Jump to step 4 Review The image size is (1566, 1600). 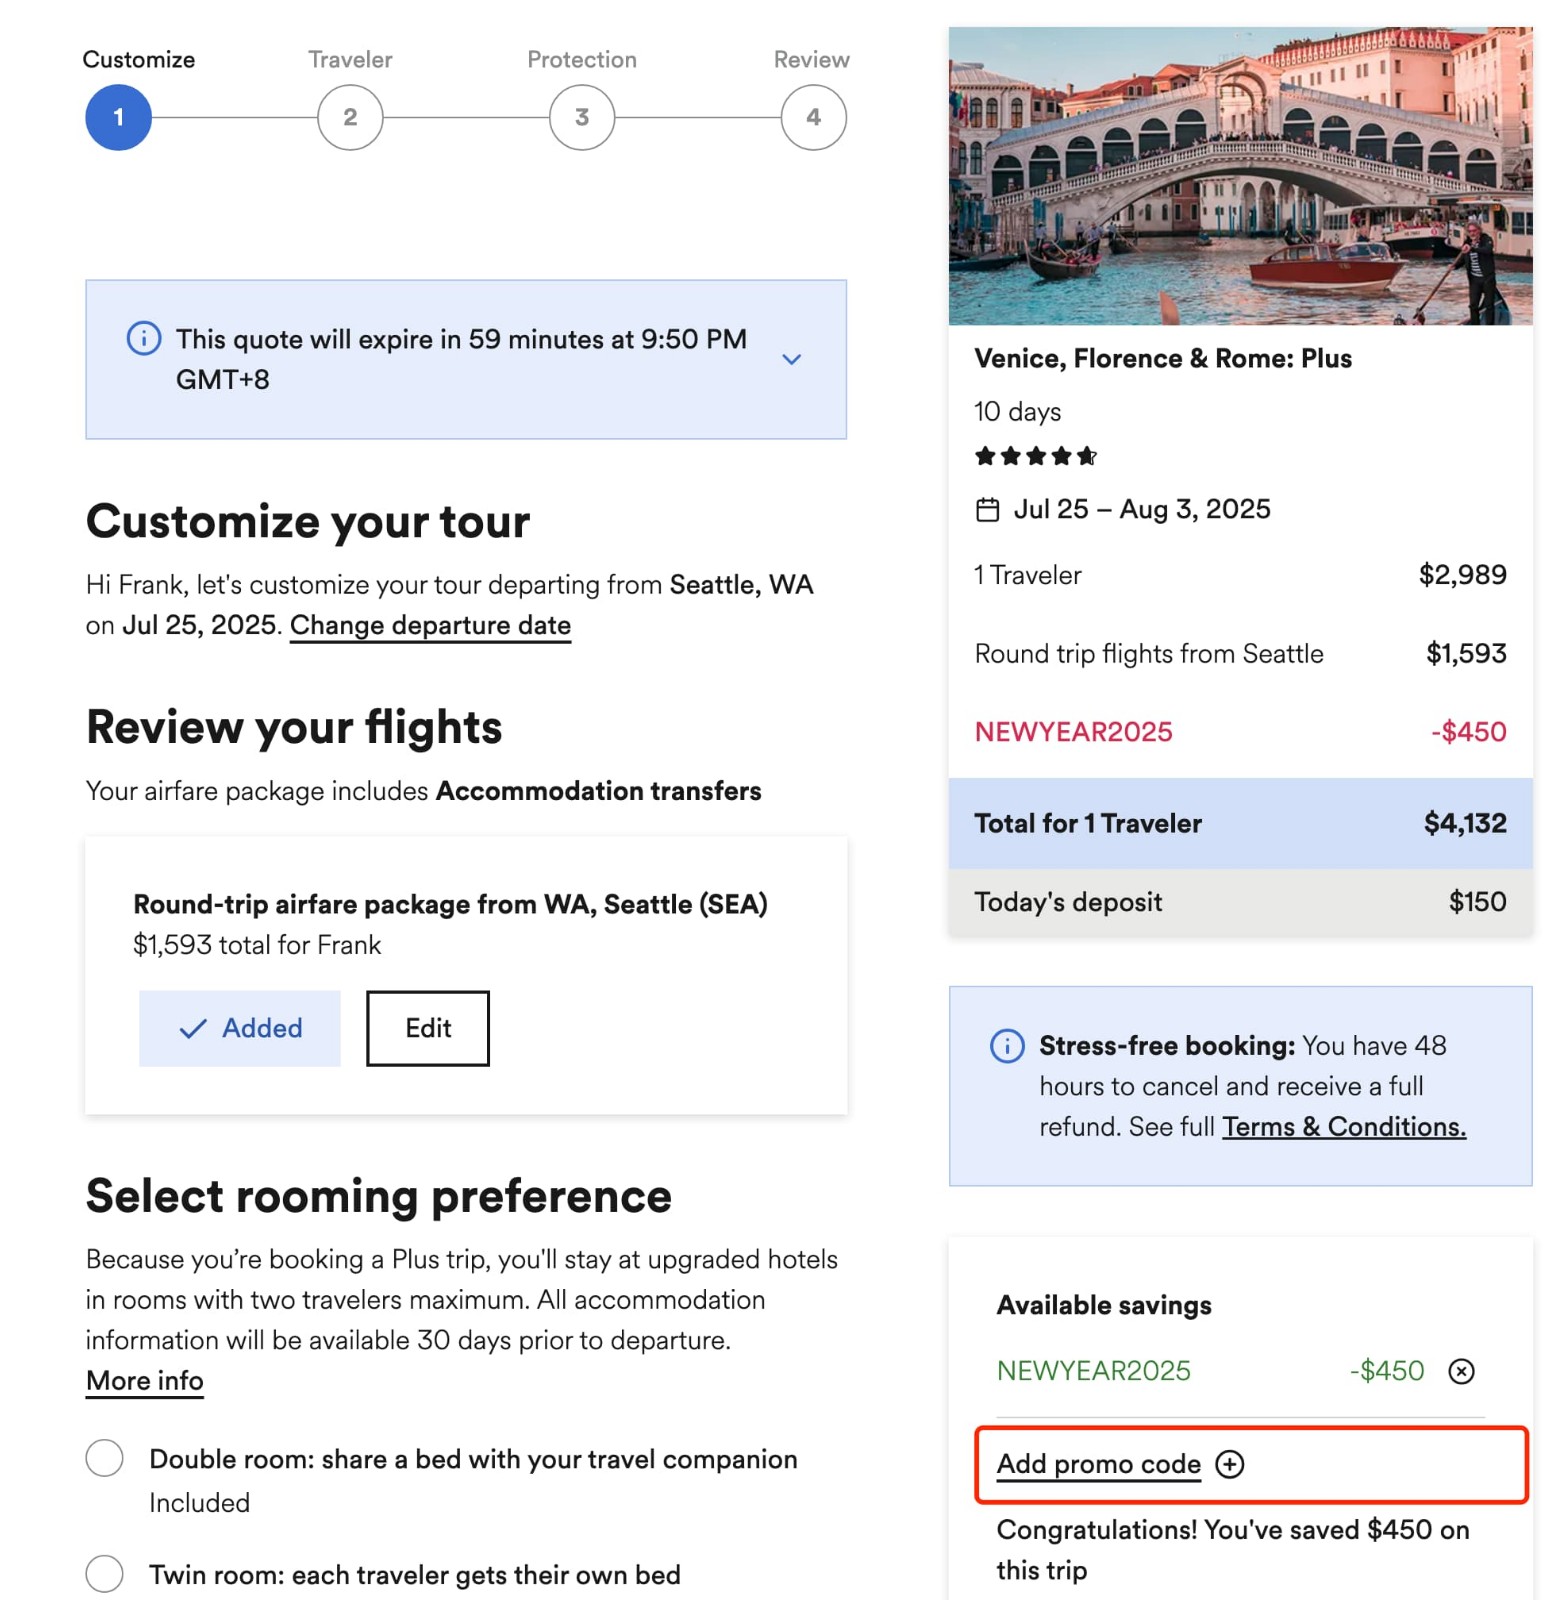(813, 118)
